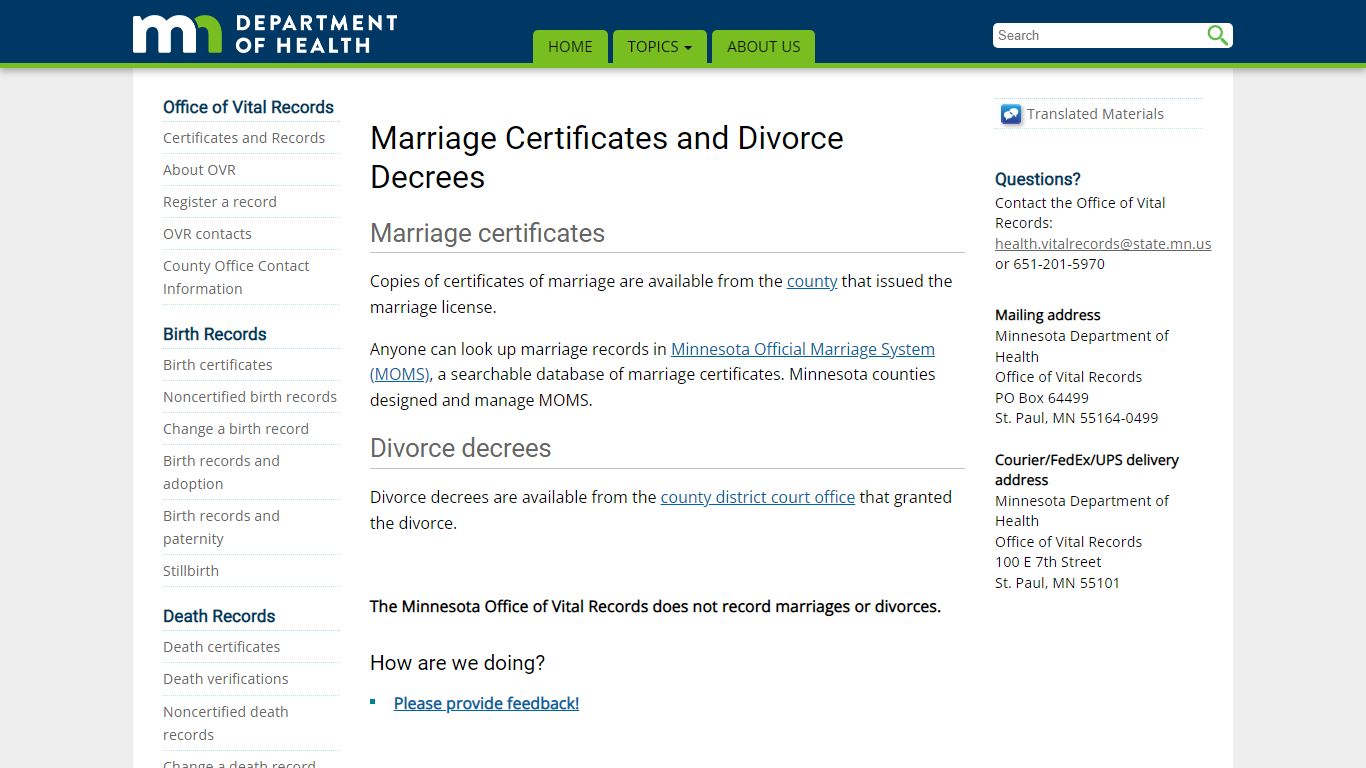
Task: Click the green search magnifier icon
Action: (x=1217, y=35)
